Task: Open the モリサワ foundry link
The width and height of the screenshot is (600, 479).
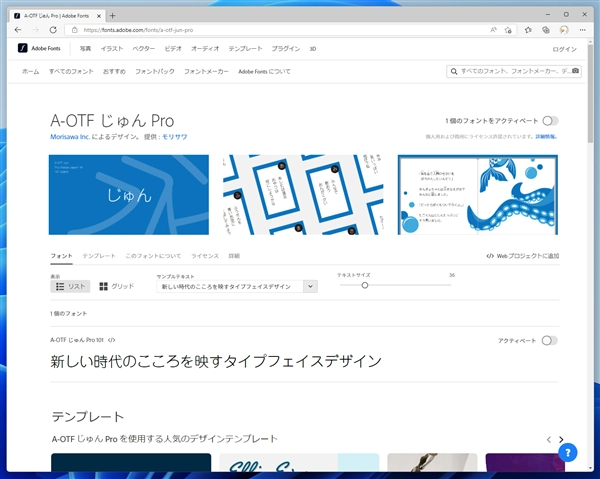Action: coord(174,137)
